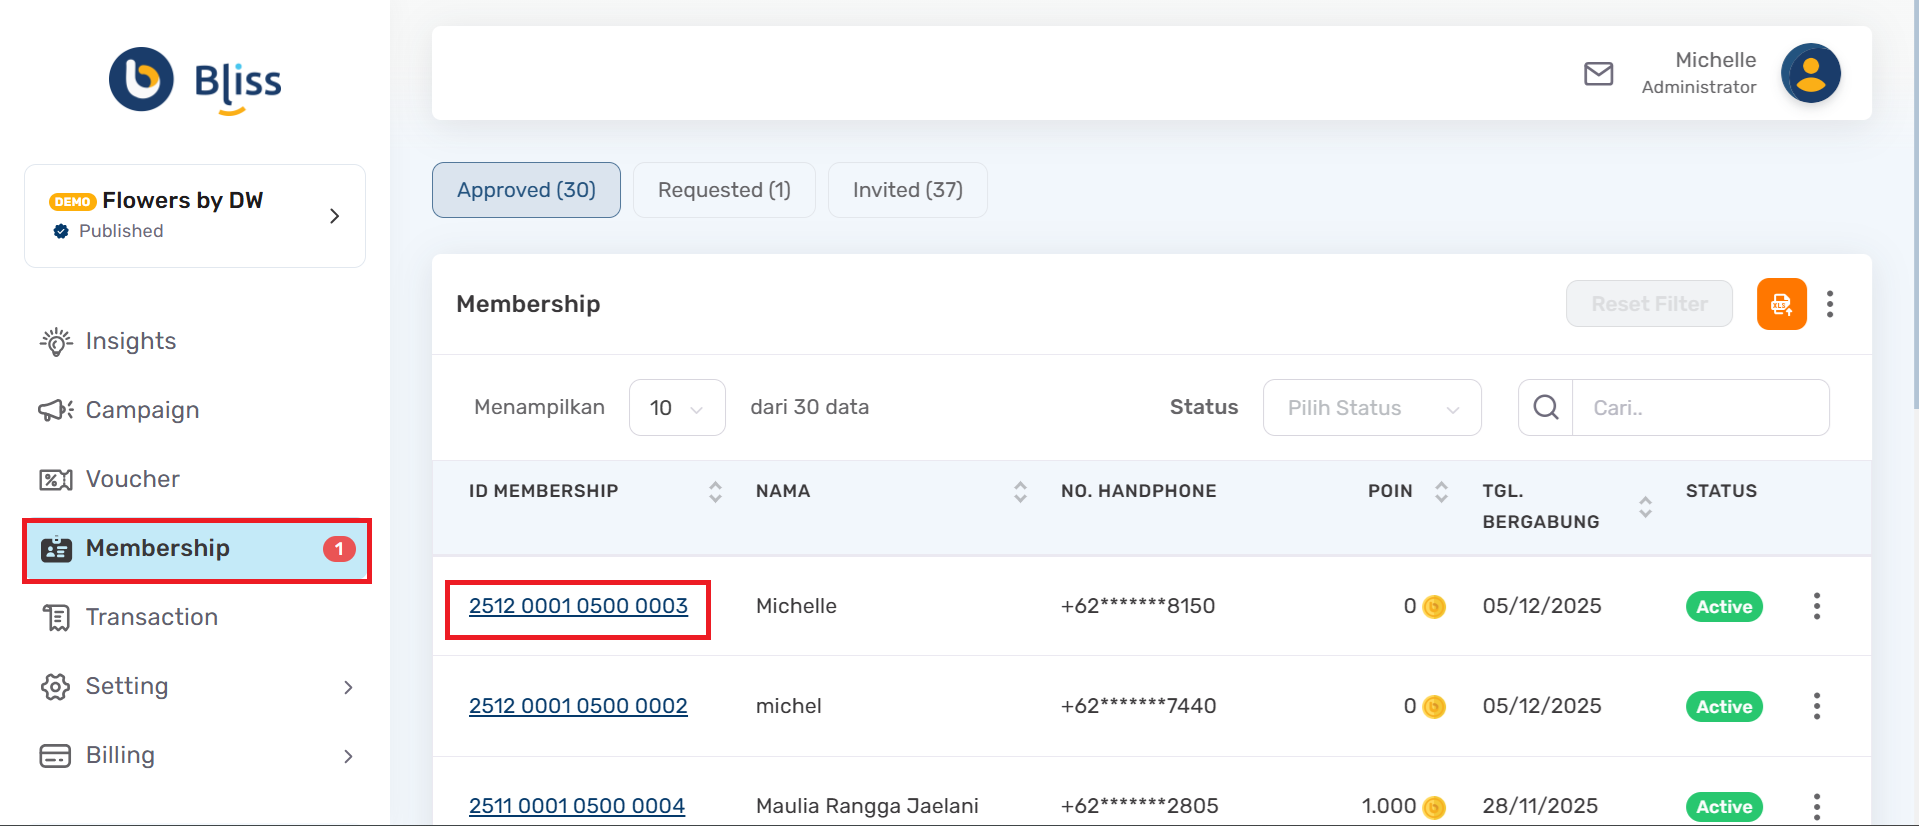The image size is (1919, 826).
Task: Open row actions for member Michelle
Action: click(1816, 606)
